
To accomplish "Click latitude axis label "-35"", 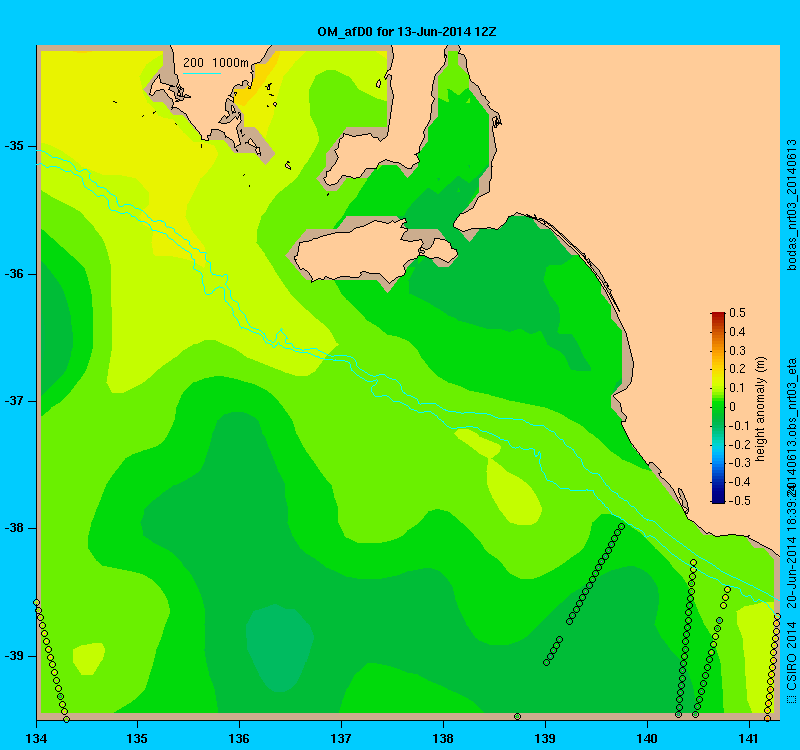I will coord(14,146).
